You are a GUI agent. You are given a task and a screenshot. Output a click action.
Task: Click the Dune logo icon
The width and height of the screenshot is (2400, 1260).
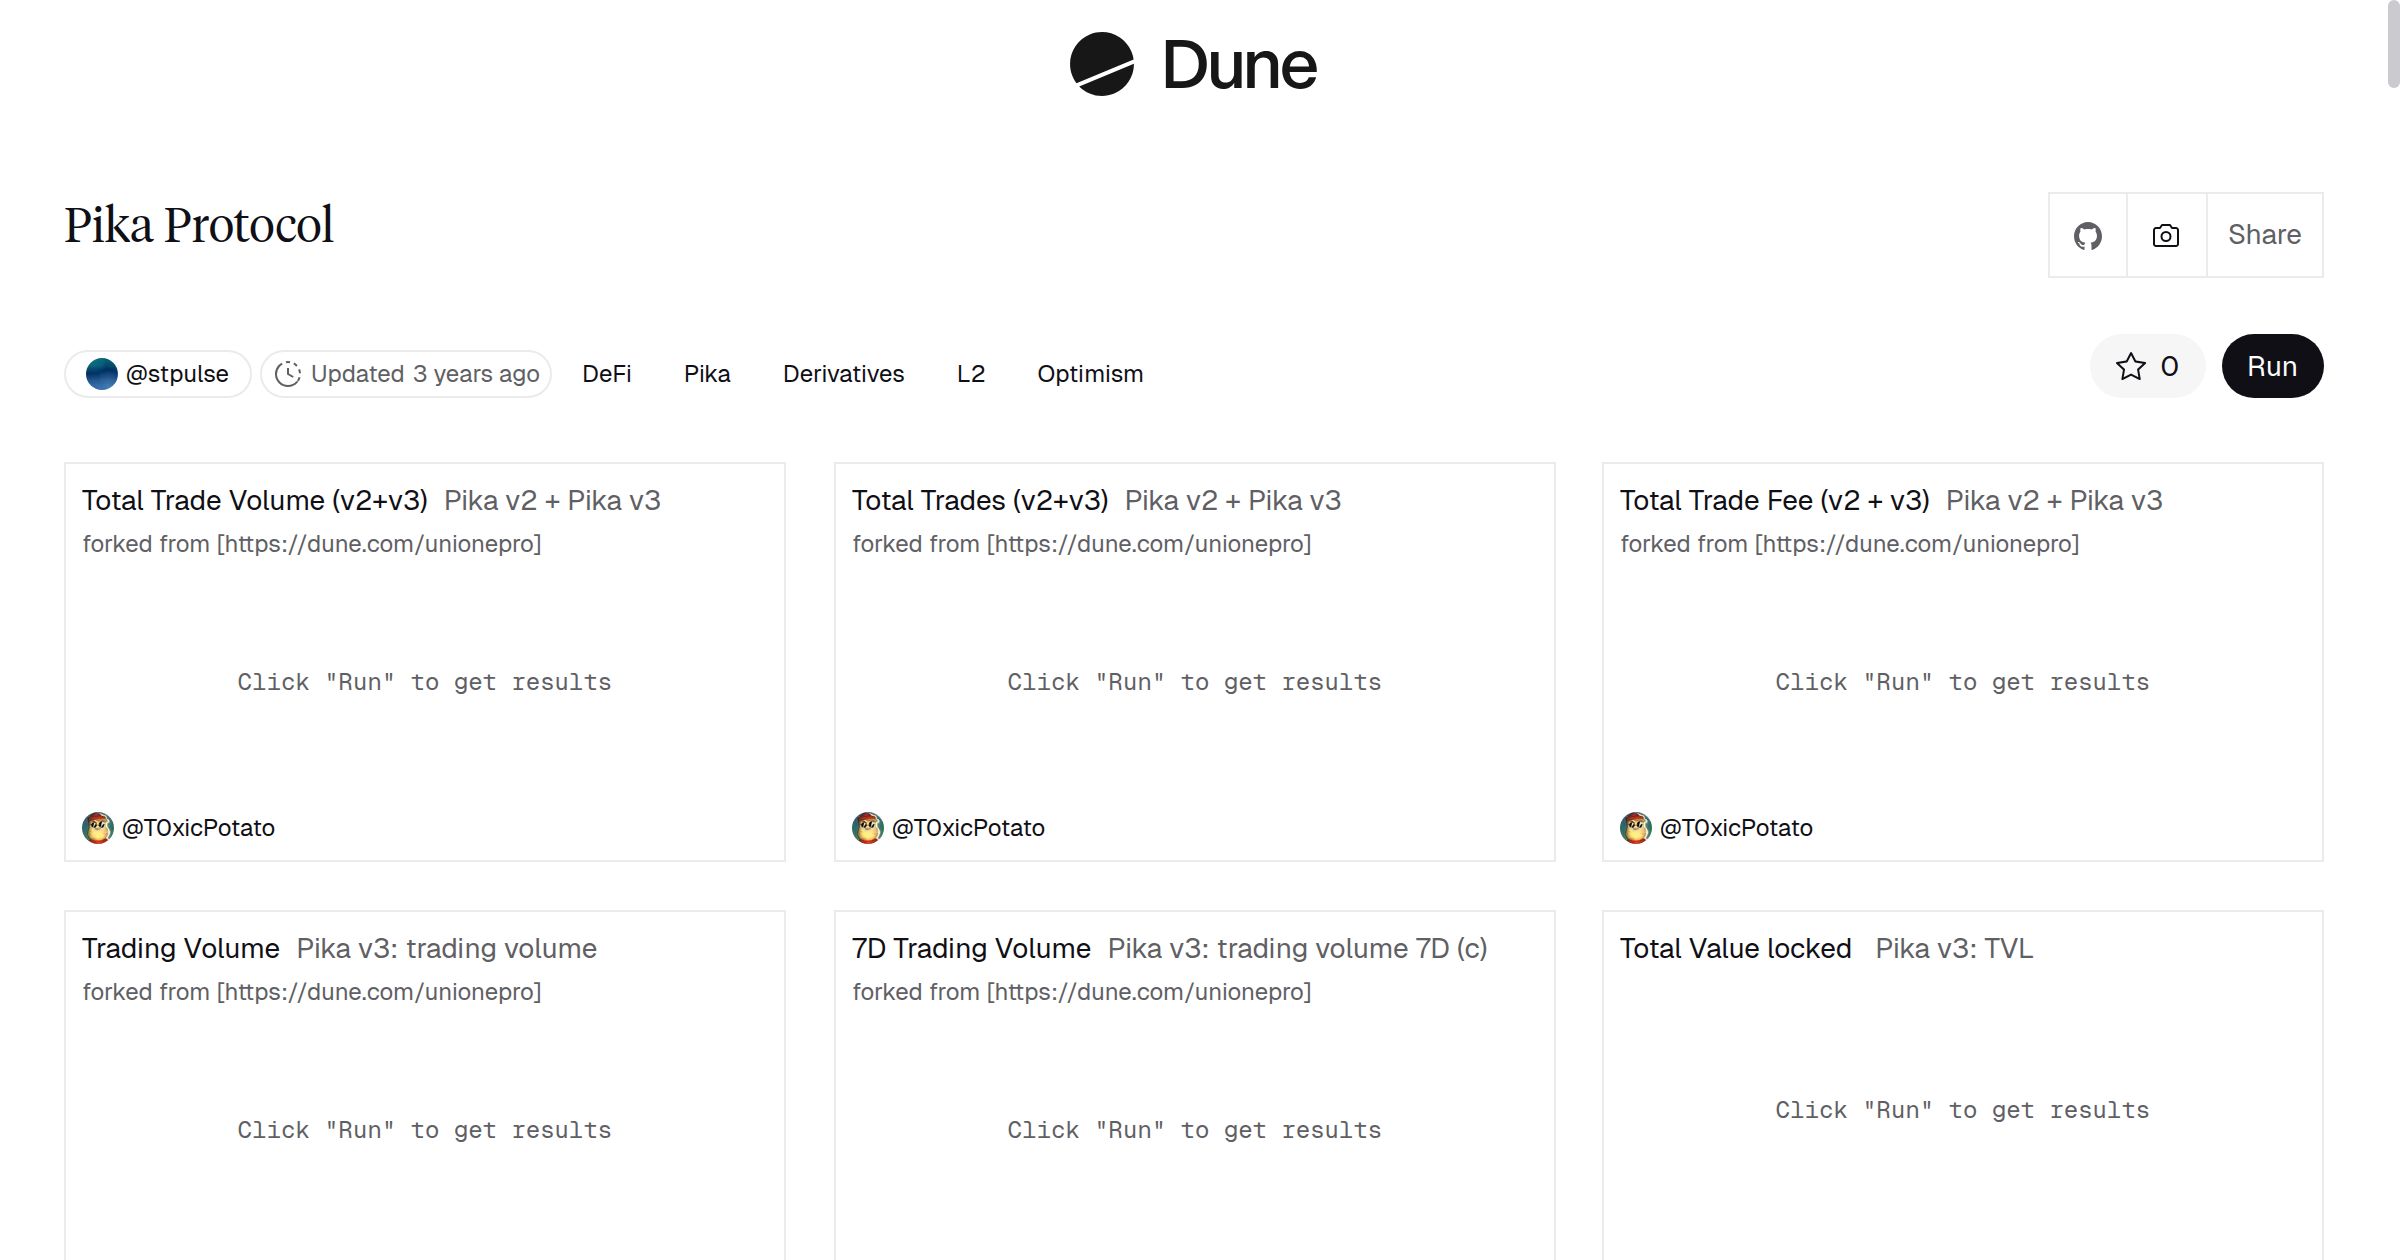point(1101,64)
